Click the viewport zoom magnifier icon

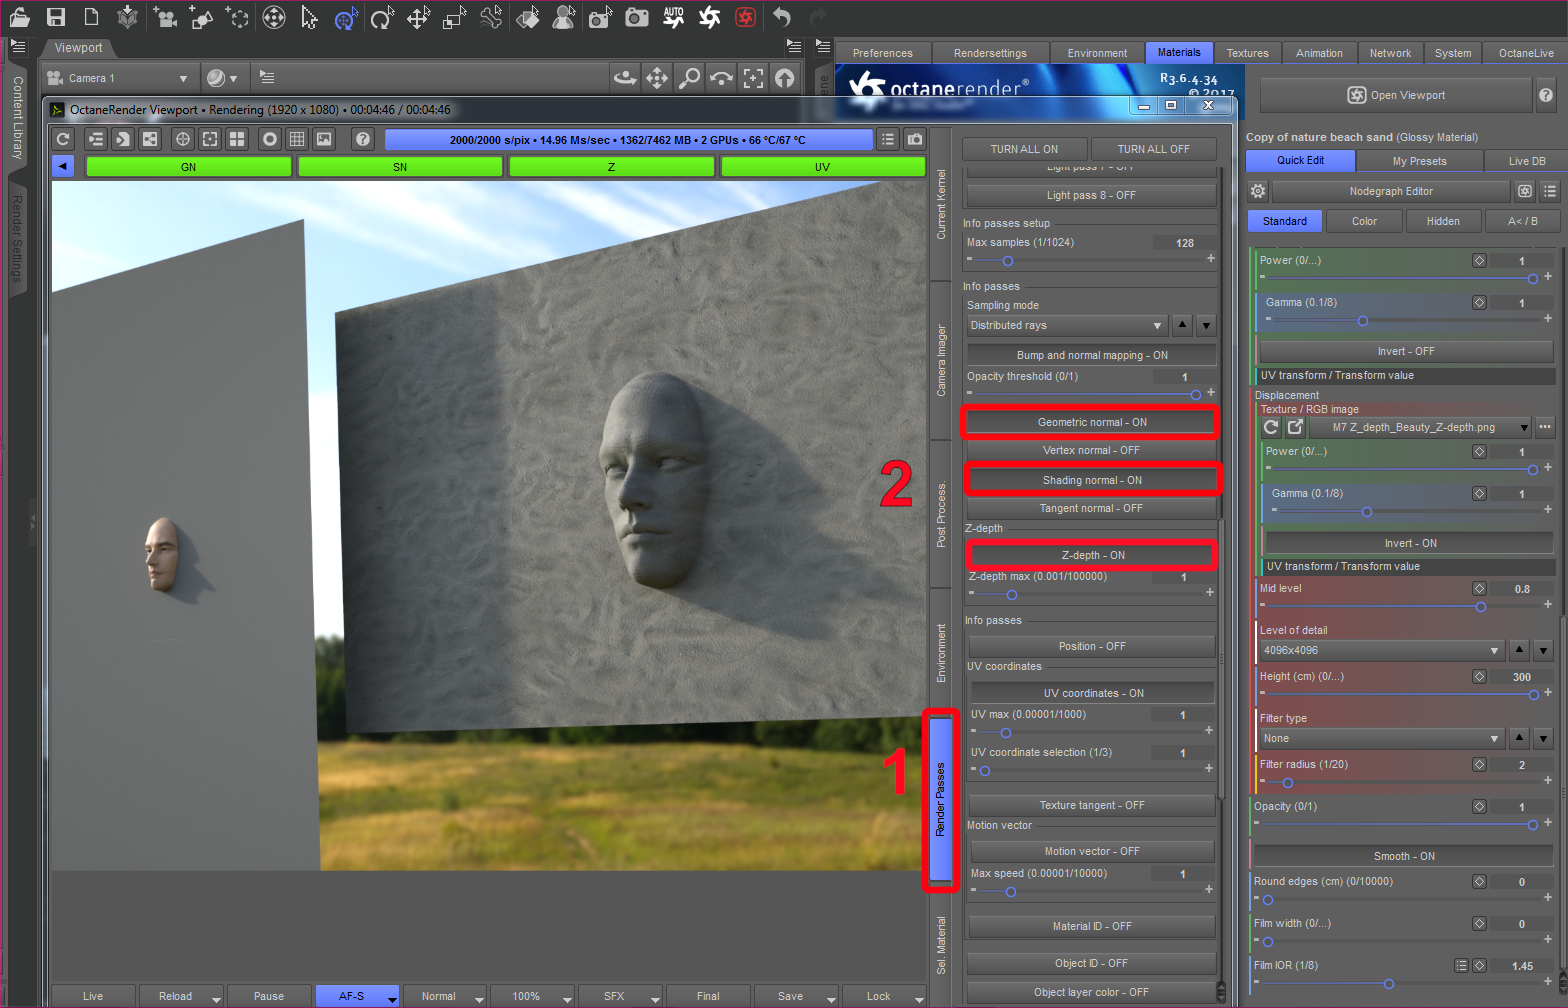[689, 78]
